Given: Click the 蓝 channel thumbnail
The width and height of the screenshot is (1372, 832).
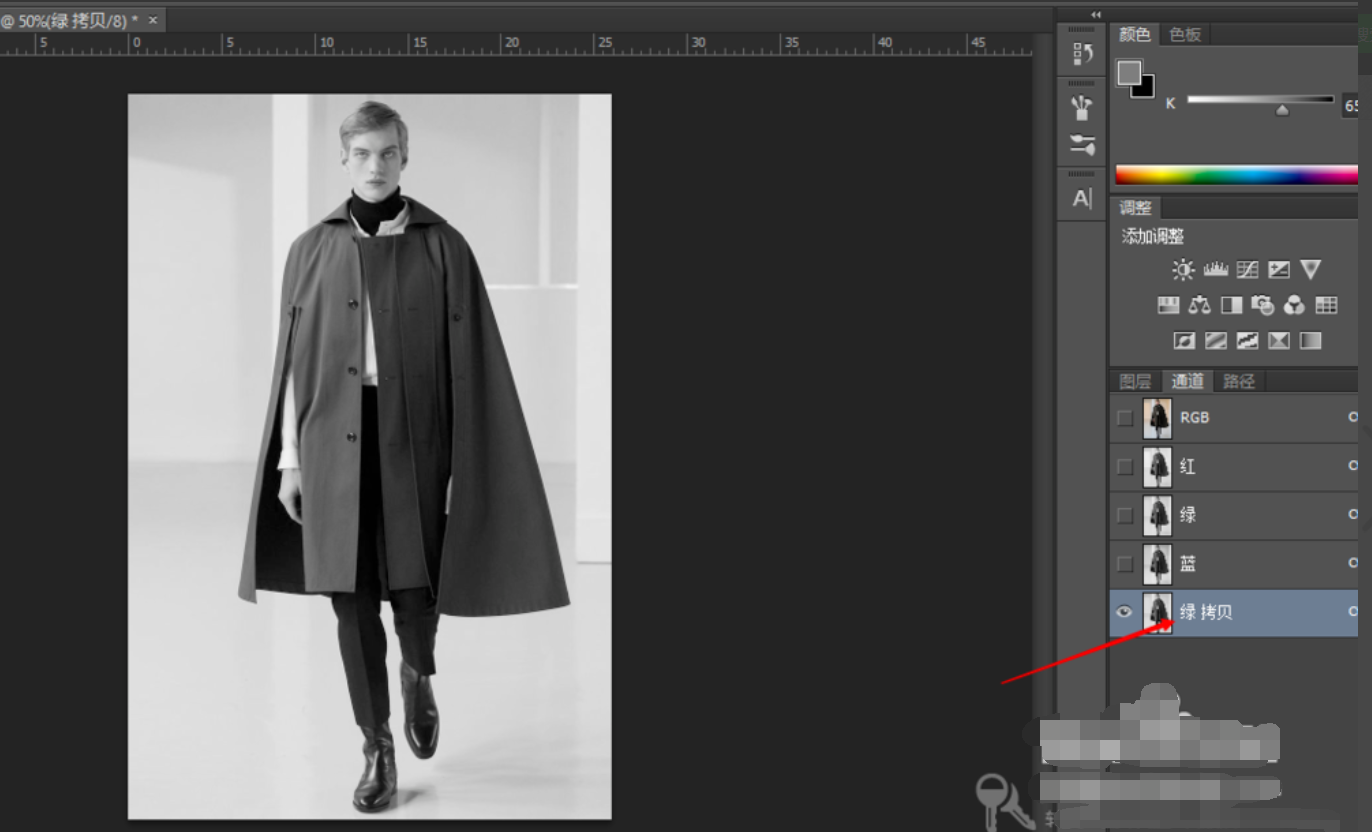Looking at the screenshot, I should [1157, 564].
